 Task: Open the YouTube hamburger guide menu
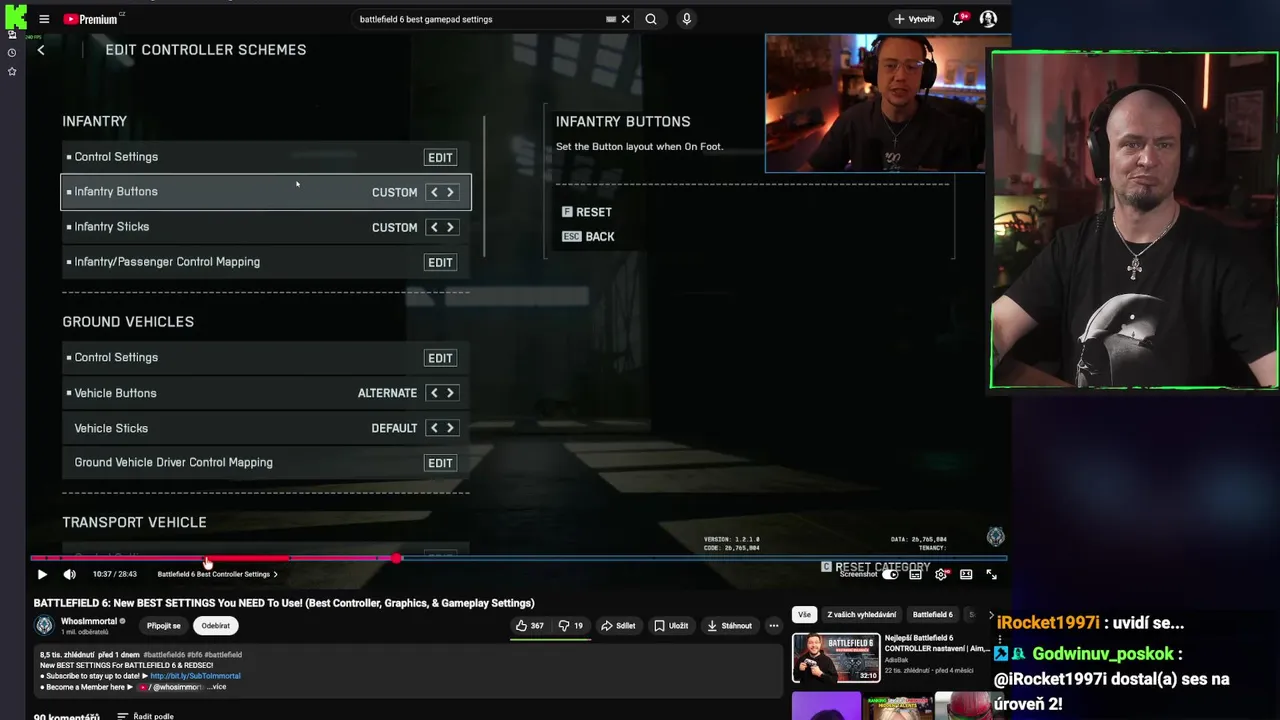click(x=44, y=19)
